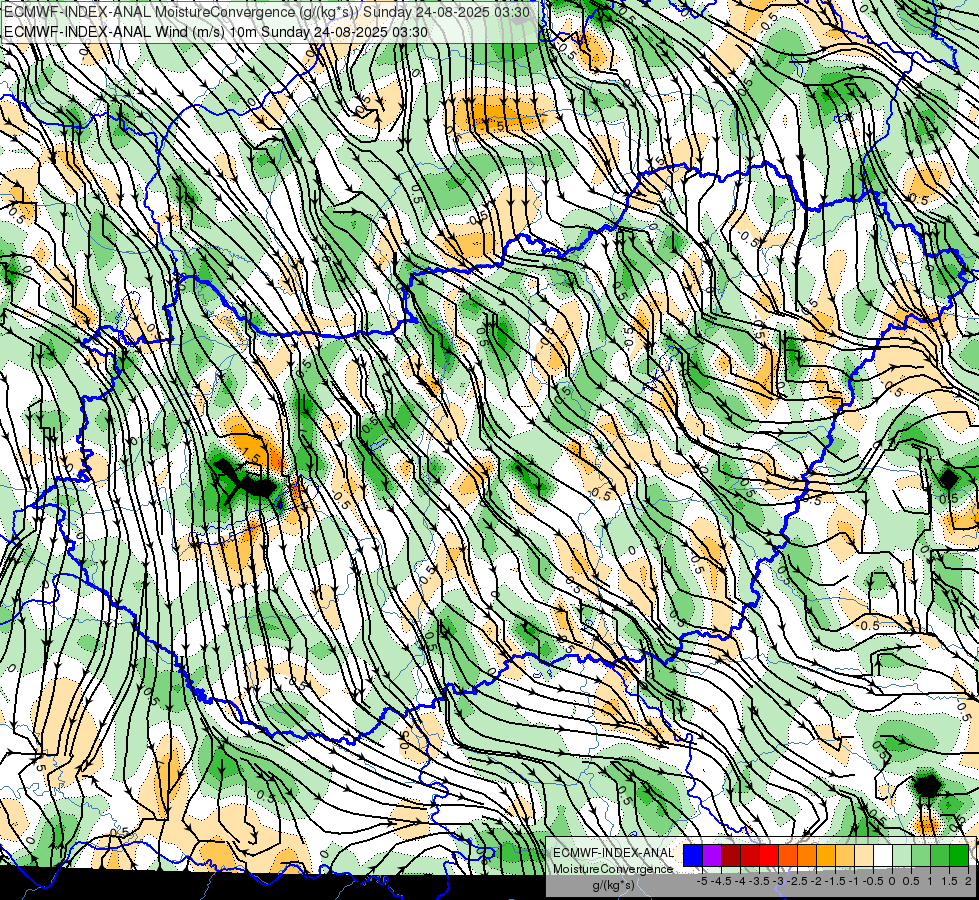Click the legend tick value -2.5
The image size is (979, 900).
click(x=797, y=881)
